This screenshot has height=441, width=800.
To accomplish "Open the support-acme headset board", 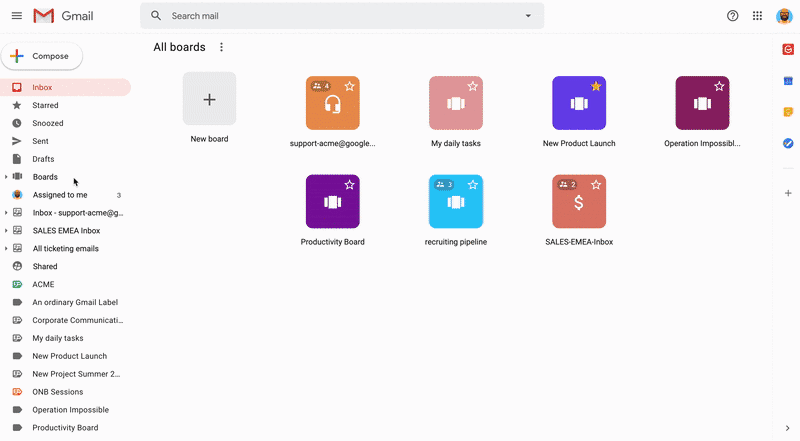I will coord(333,103).
